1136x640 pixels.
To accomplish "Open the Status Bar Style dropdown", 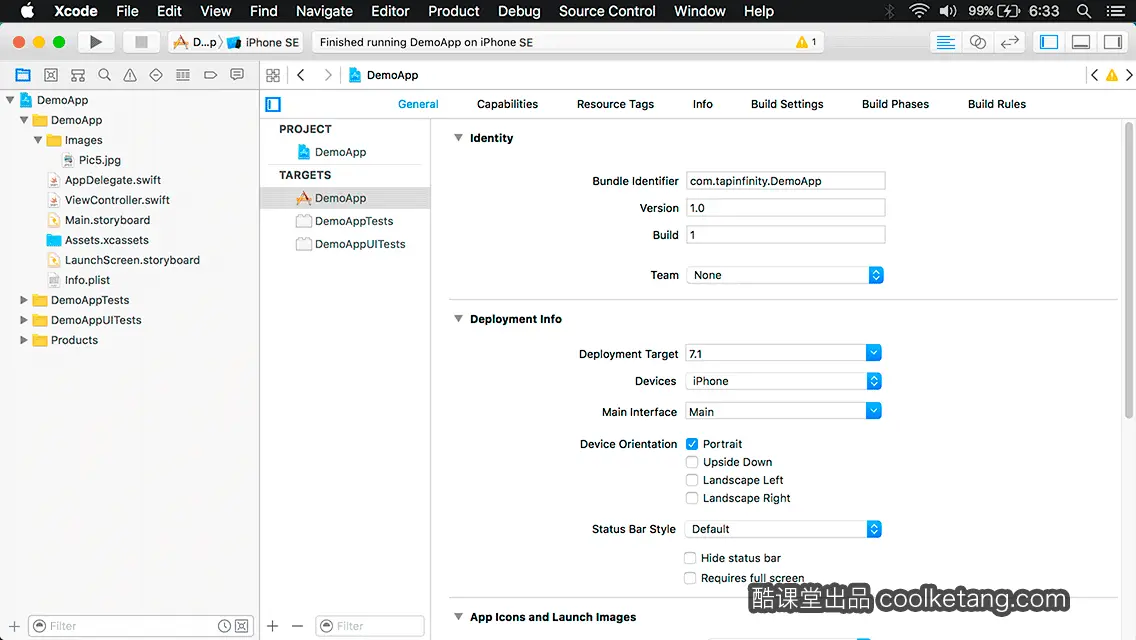I will coord(783,529).
